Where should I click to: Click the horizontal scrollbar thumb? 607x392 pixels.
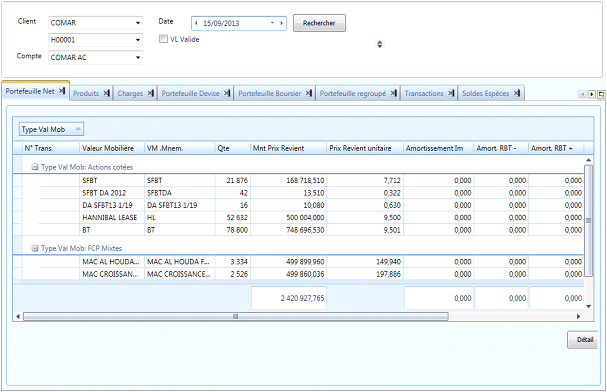click(236, 317)
